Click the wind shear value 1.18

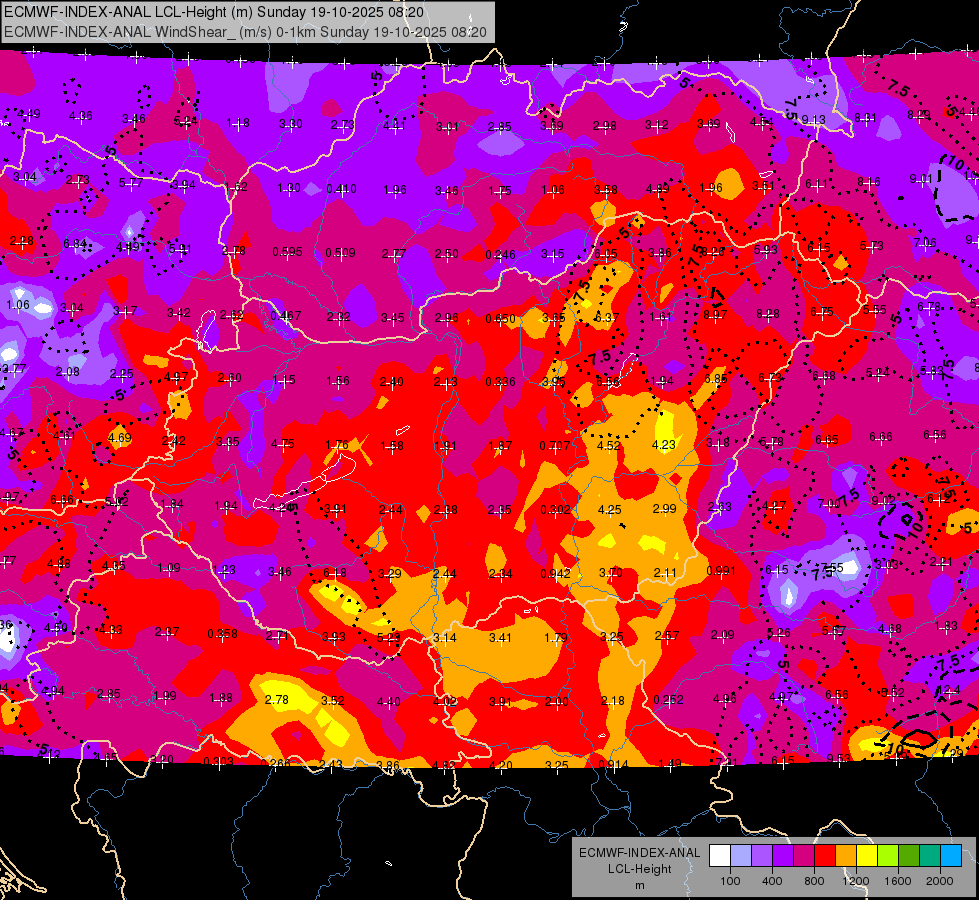(238, 122)
